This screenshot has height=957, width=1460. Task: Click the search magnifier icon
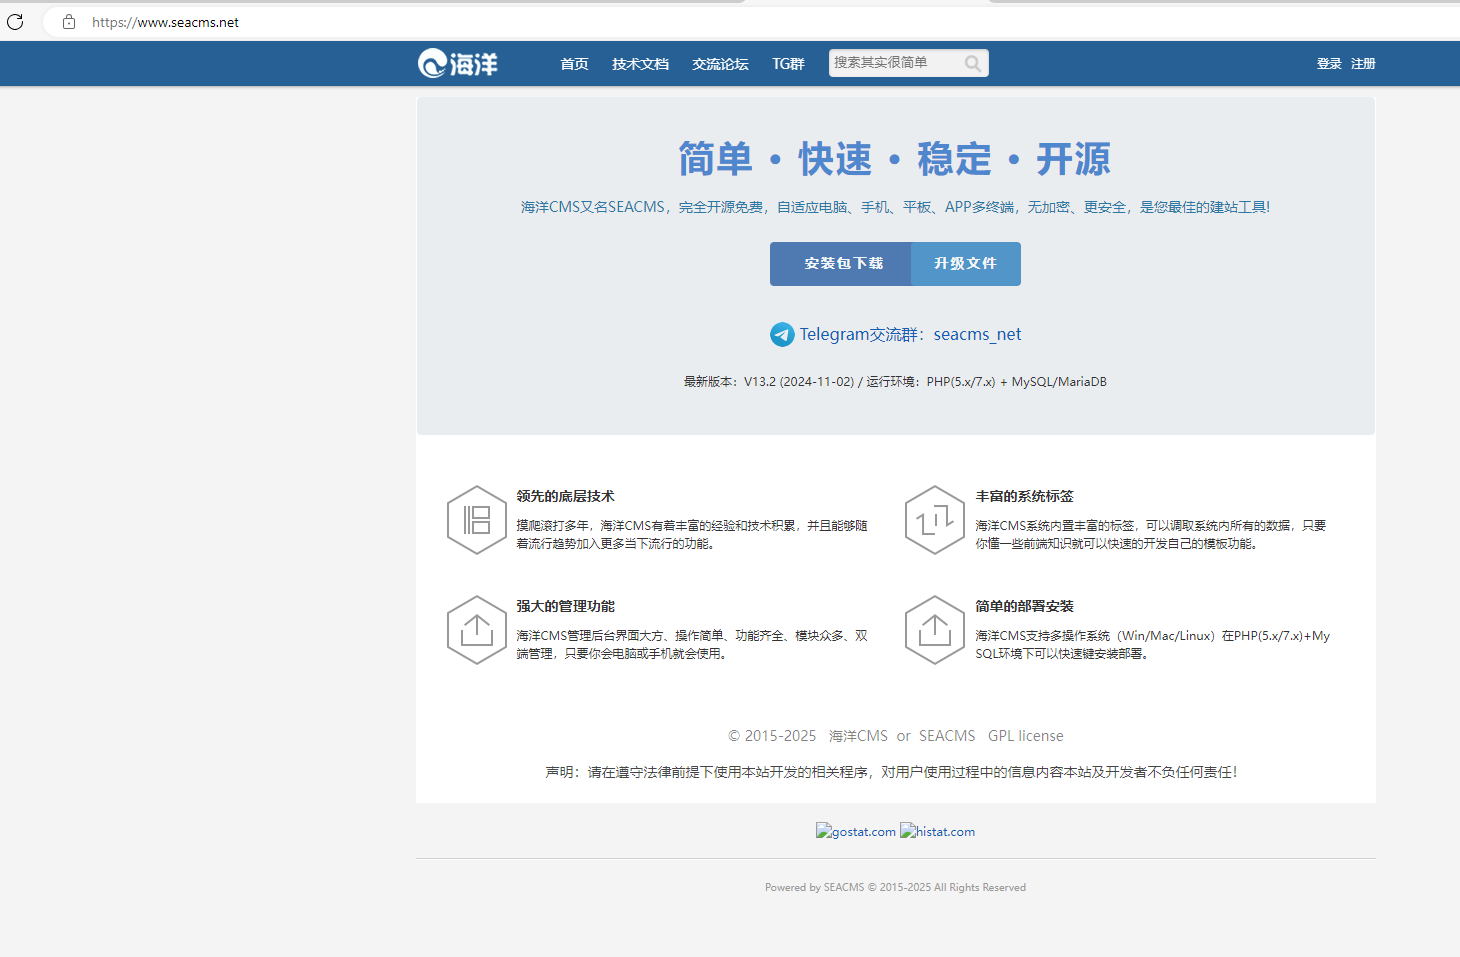pyautogui.click(x=972, y=64)
